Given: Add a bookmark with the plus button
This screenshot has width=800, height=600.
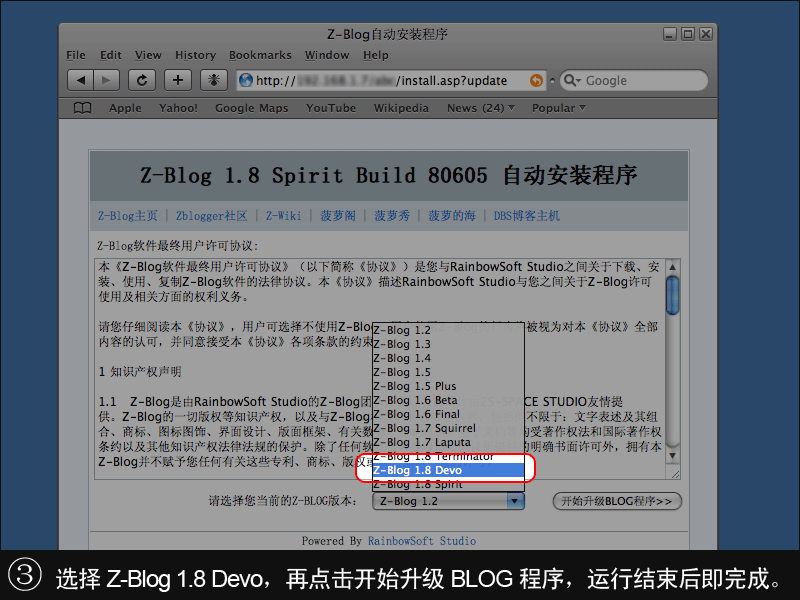Looking at the screenshot, I should tap(178, 80).
